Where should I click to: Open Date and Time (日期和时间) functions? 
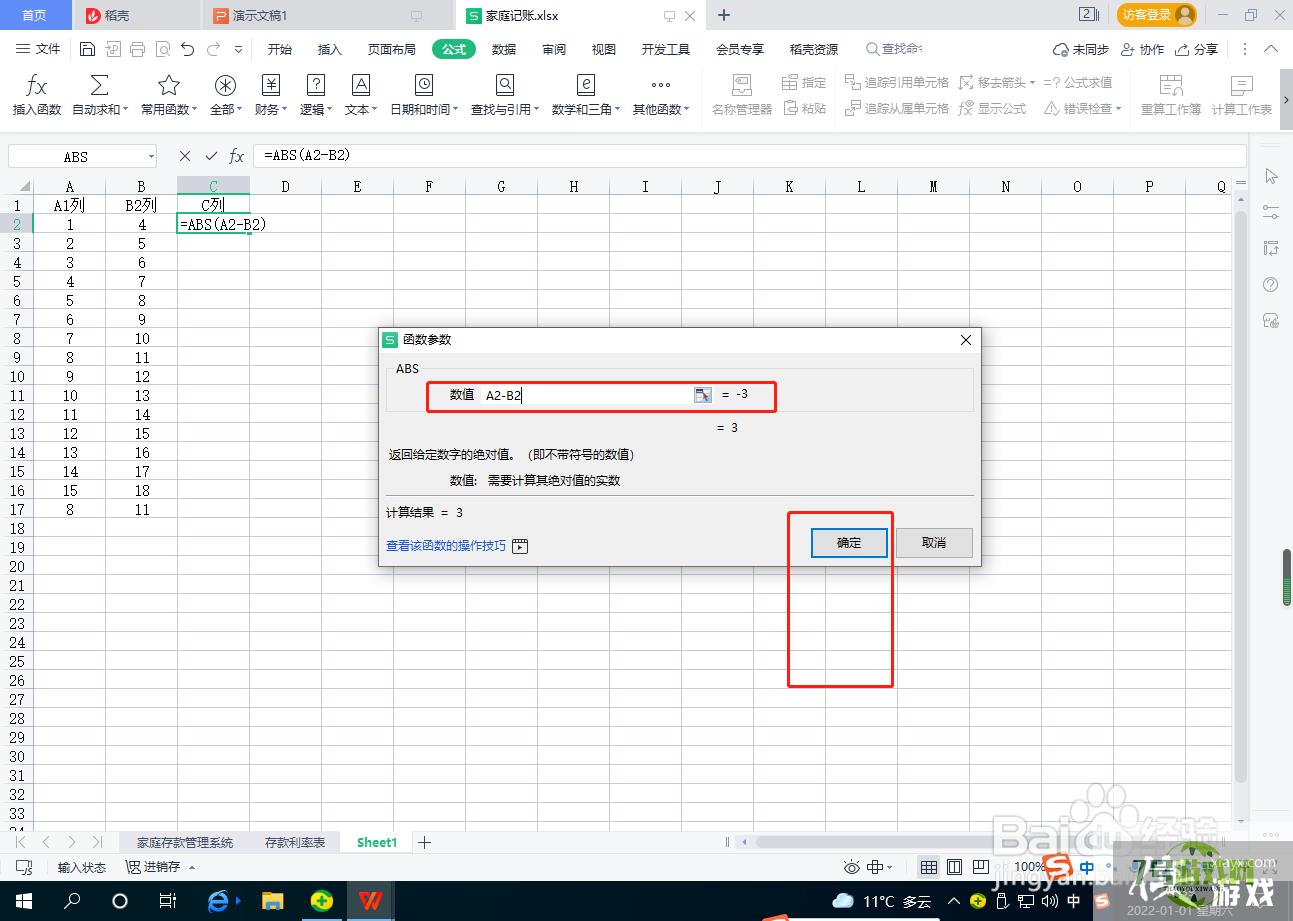pyautogui.click(x=424, y=95)
